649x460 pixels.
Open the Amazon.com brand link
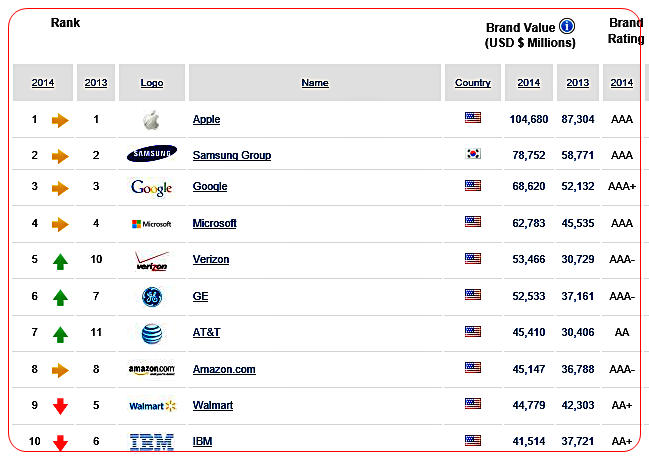click(x=224, y=369)
